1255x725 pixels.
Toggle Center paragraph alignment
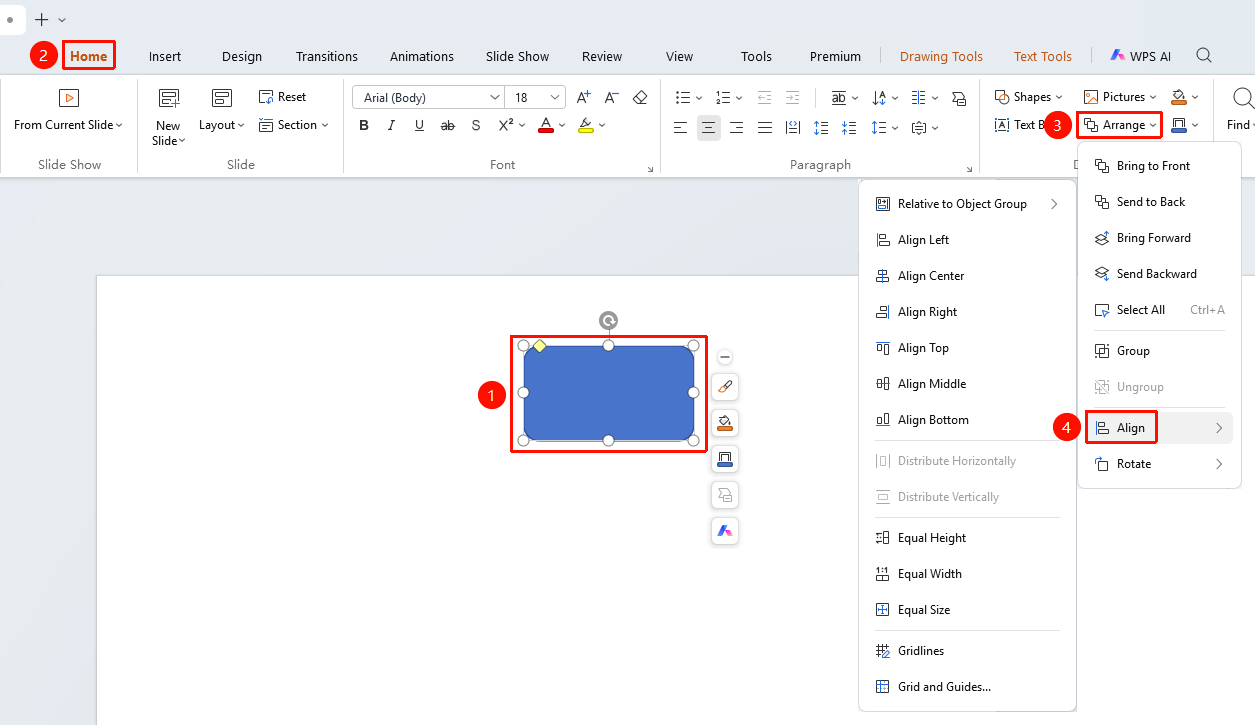coord(709,127)
